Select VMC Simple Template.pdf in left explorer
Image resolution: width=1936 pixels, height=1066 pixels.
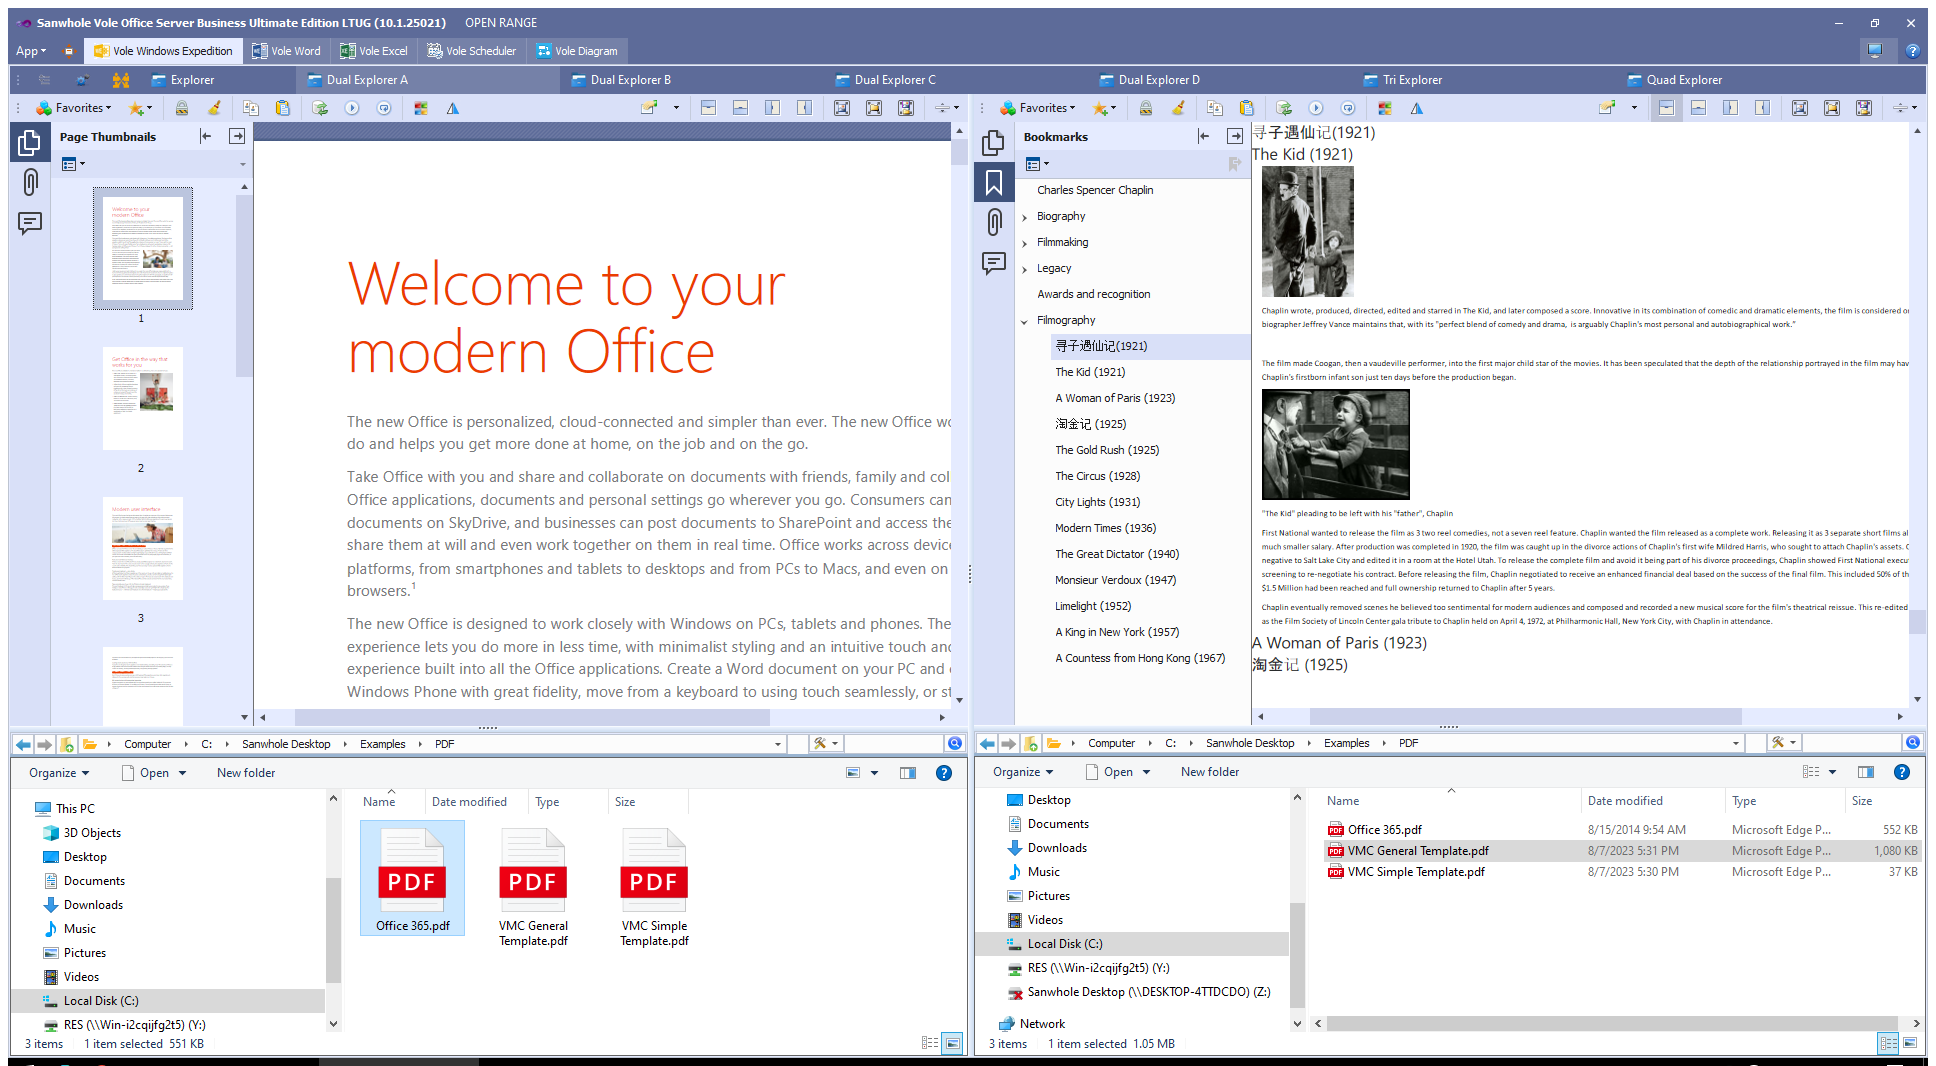tap(654, 887)
